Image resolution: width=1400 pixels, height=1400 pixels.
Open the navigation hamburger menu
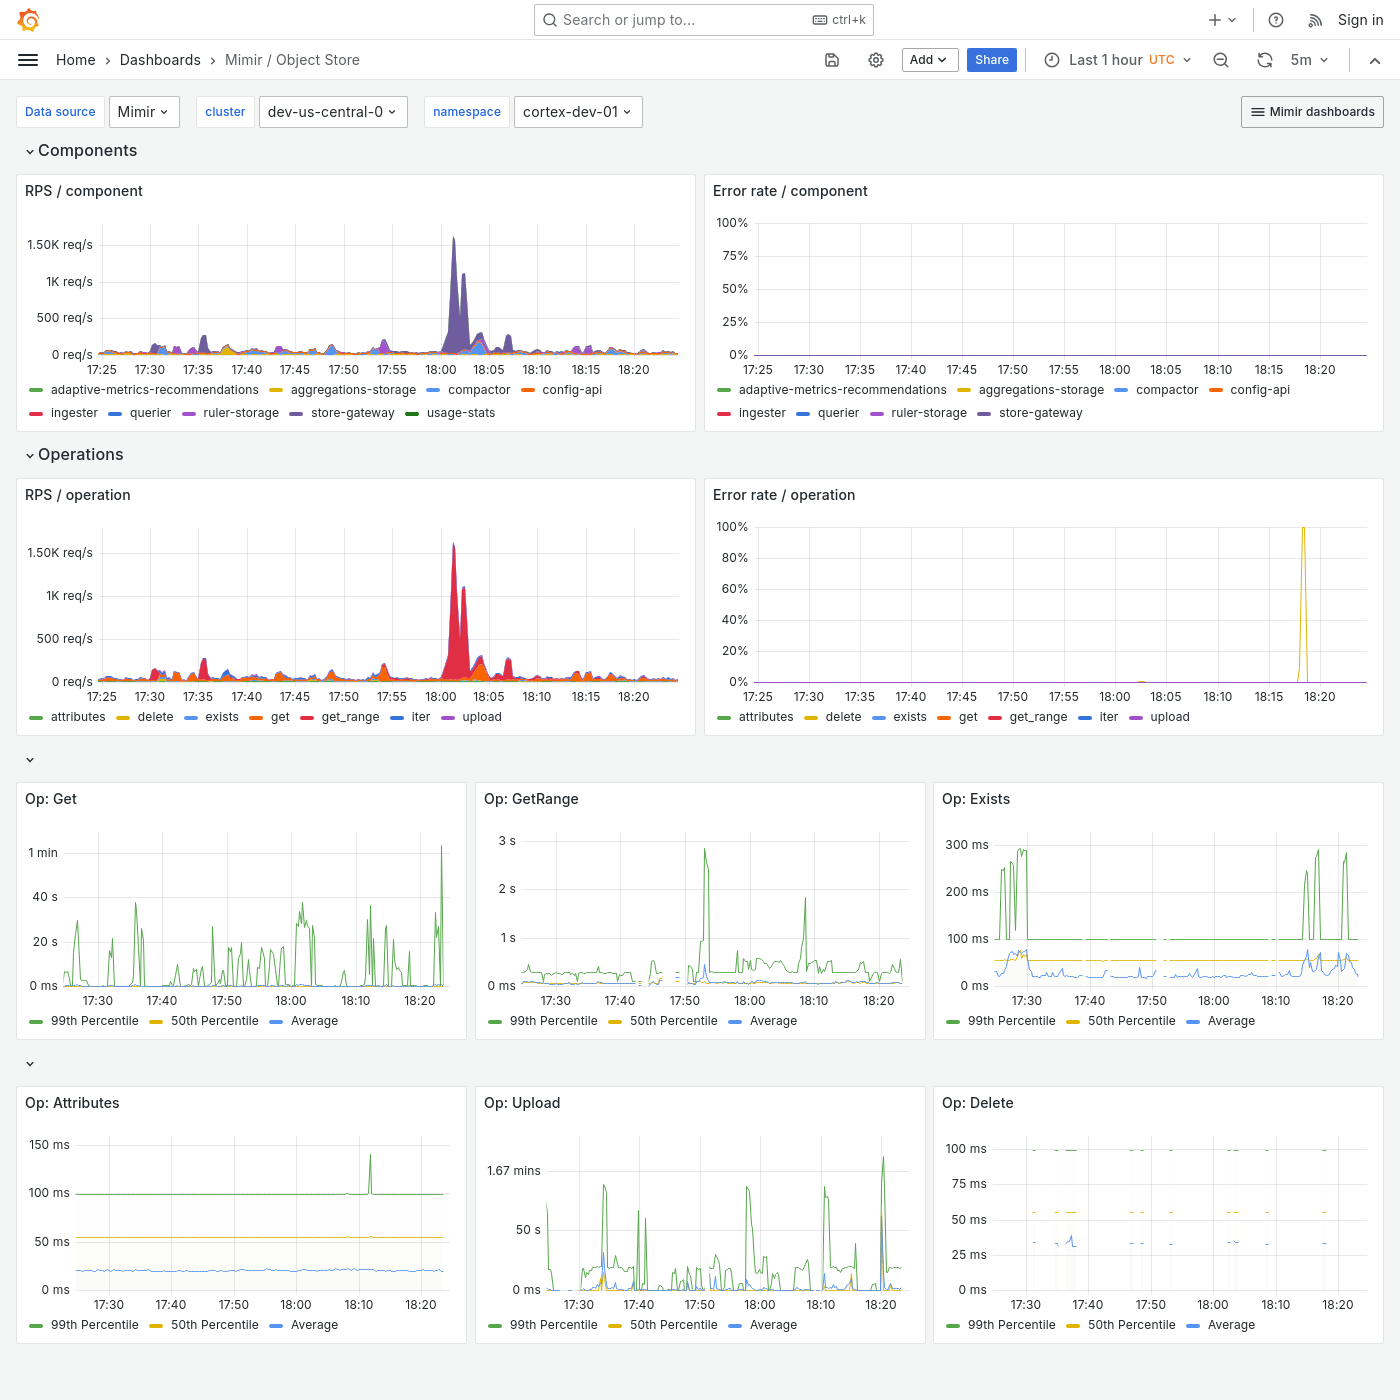coord(28,60)
